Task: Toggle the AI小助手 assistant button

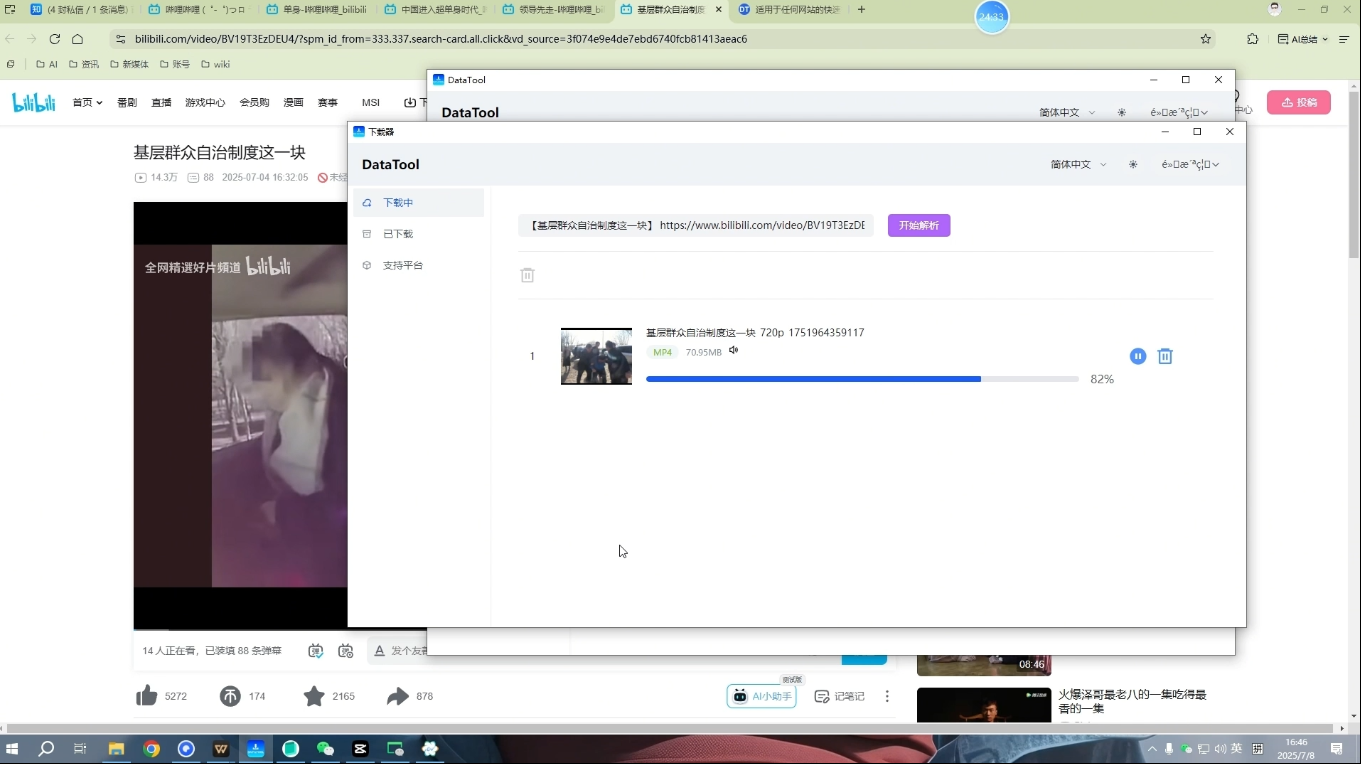Action: point(761,695)
